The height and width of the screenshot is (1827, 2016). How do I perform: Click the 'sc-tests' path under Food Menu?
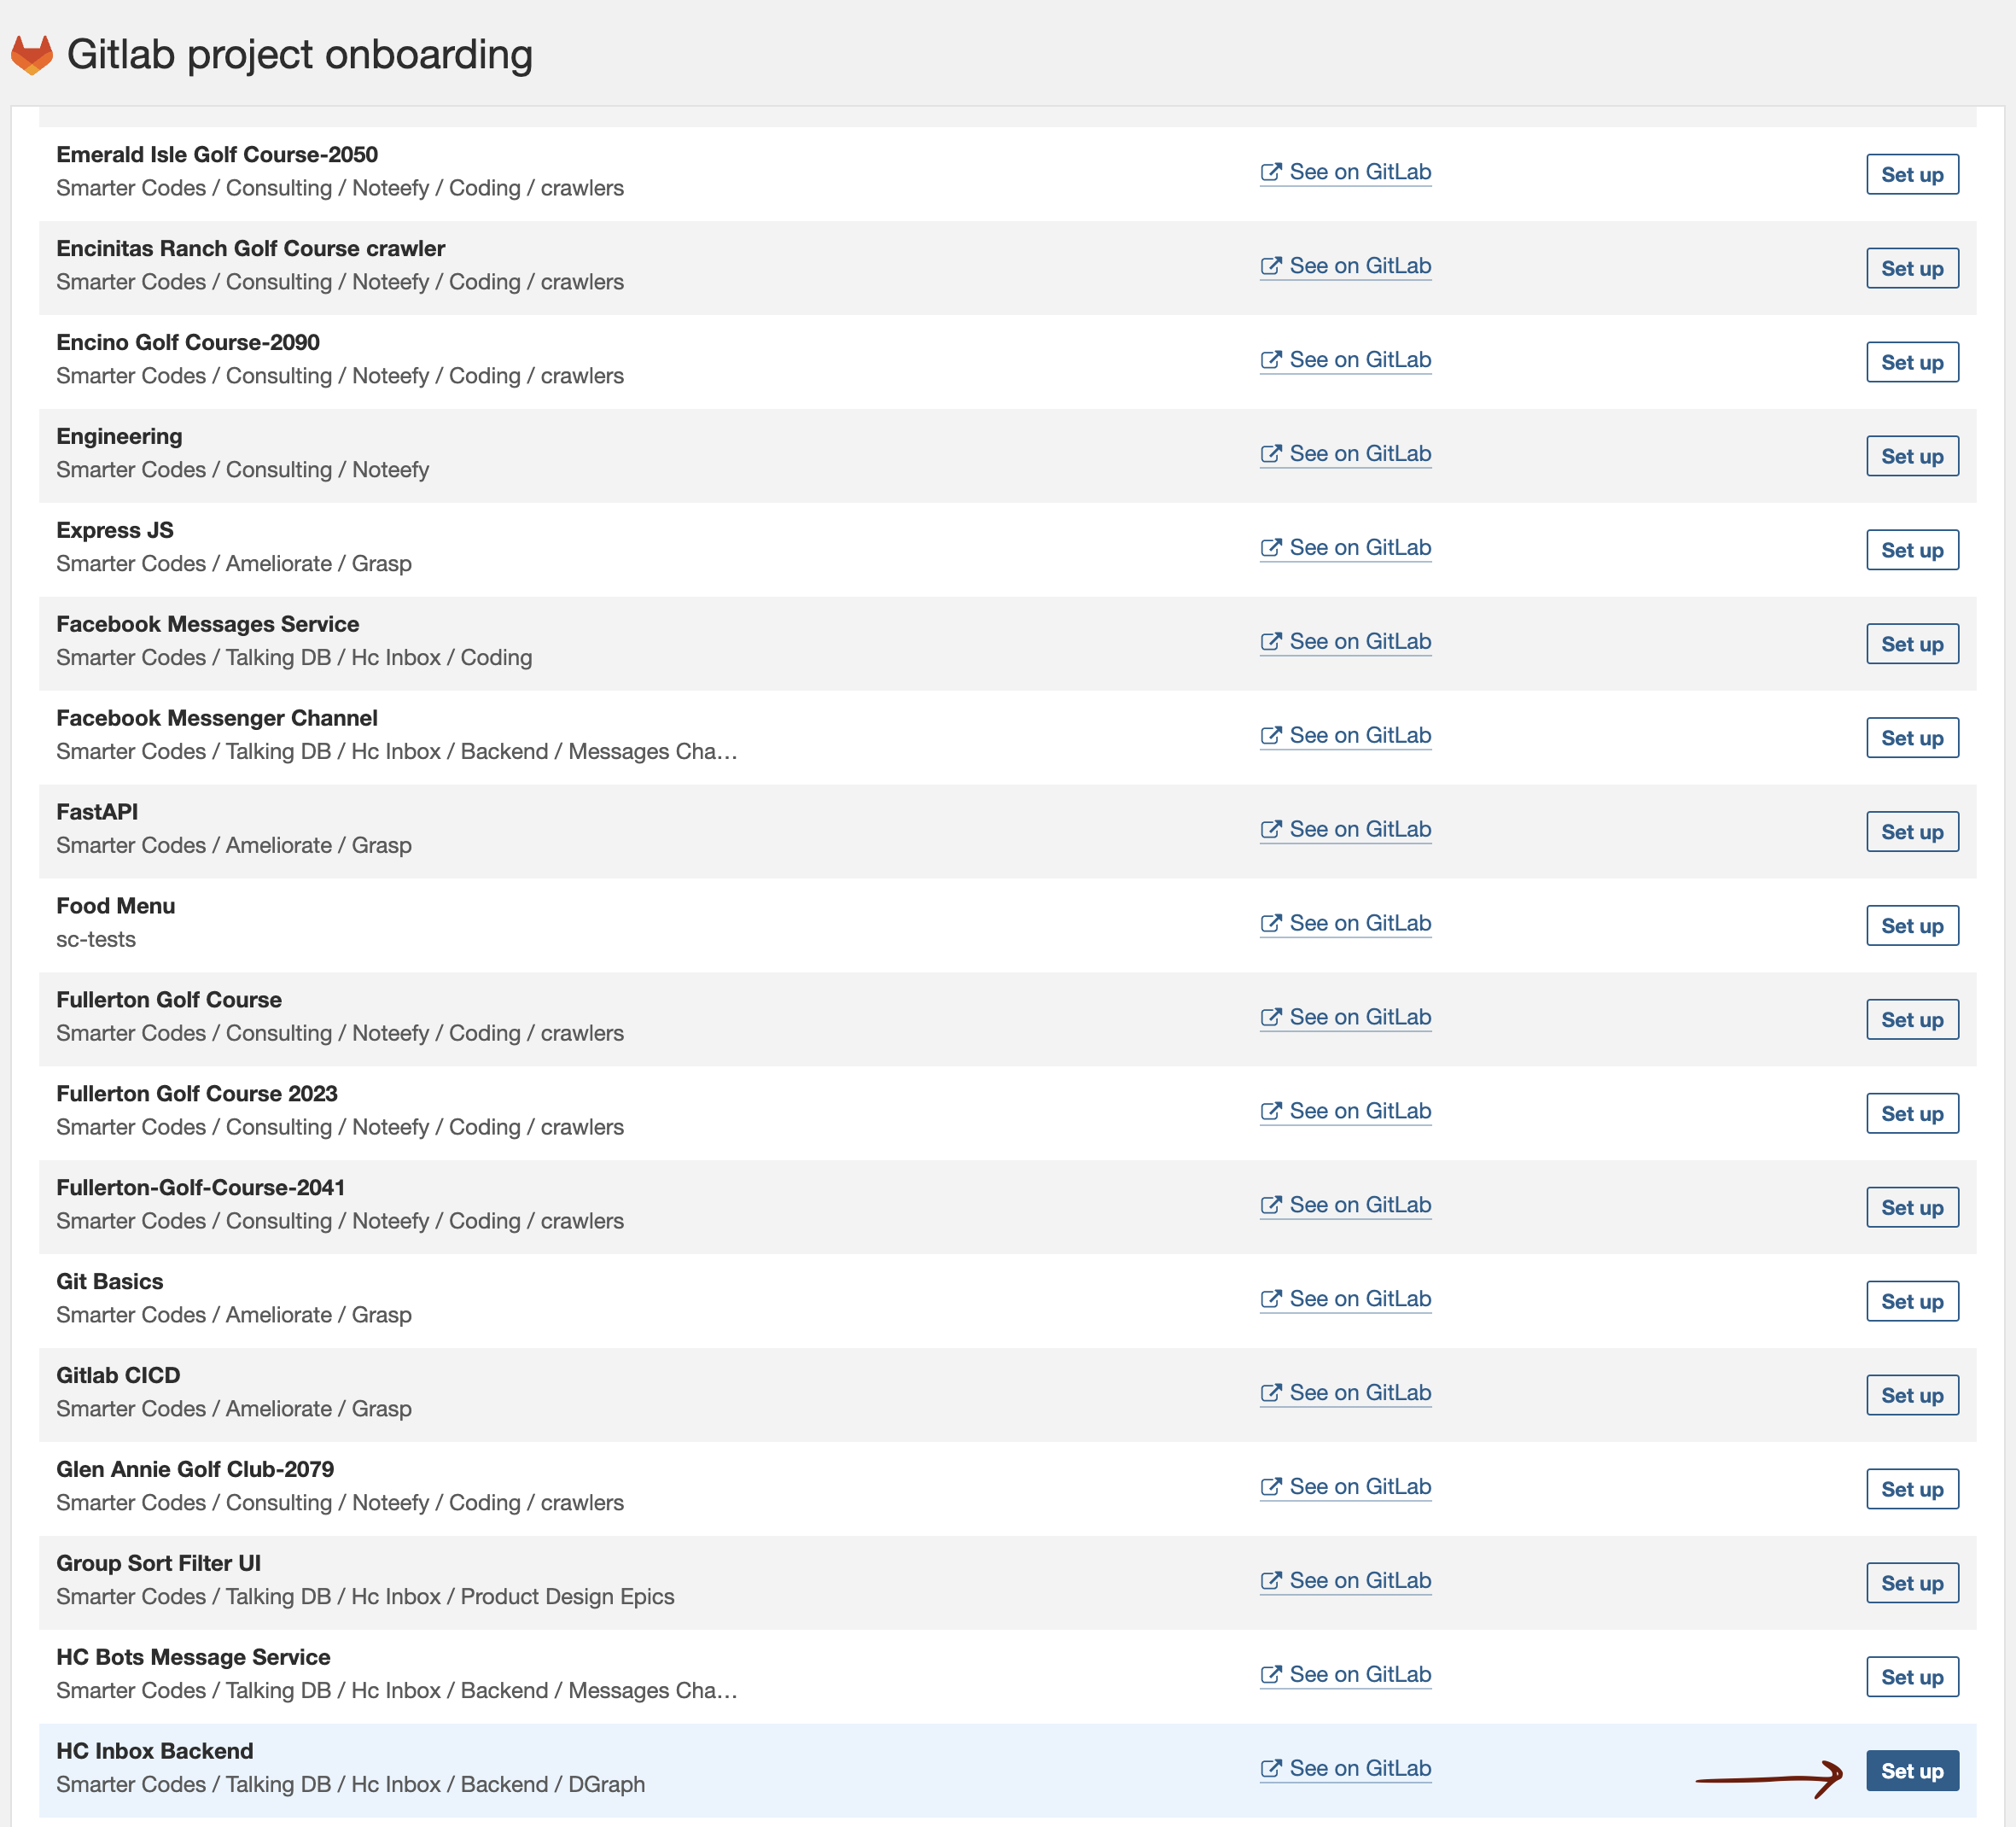click(96, 940)
